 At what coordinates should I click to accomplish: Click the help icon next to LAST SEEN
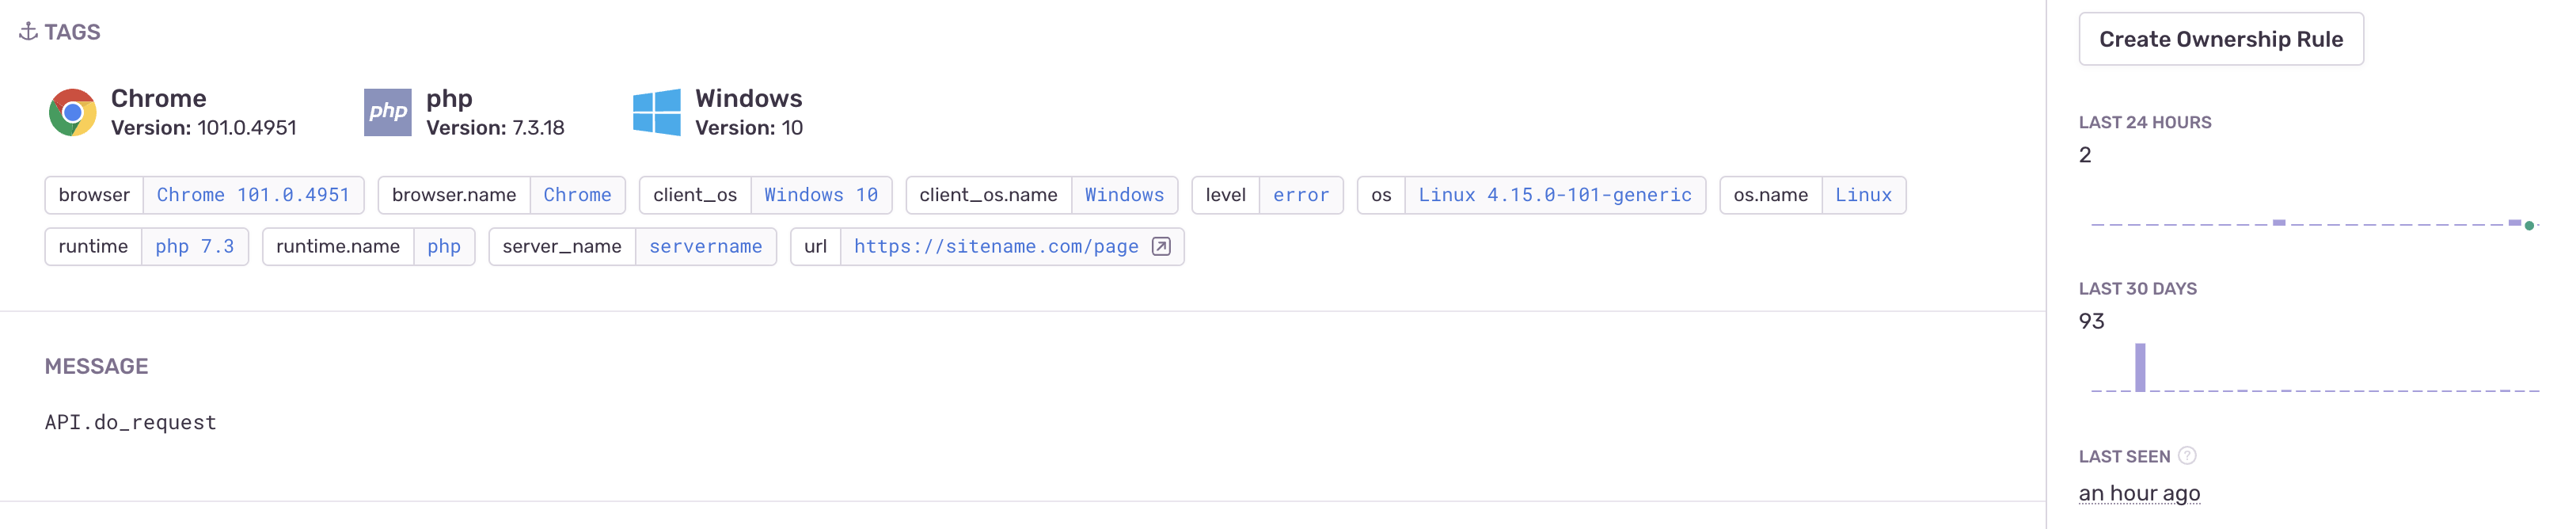click(2188, 455)
